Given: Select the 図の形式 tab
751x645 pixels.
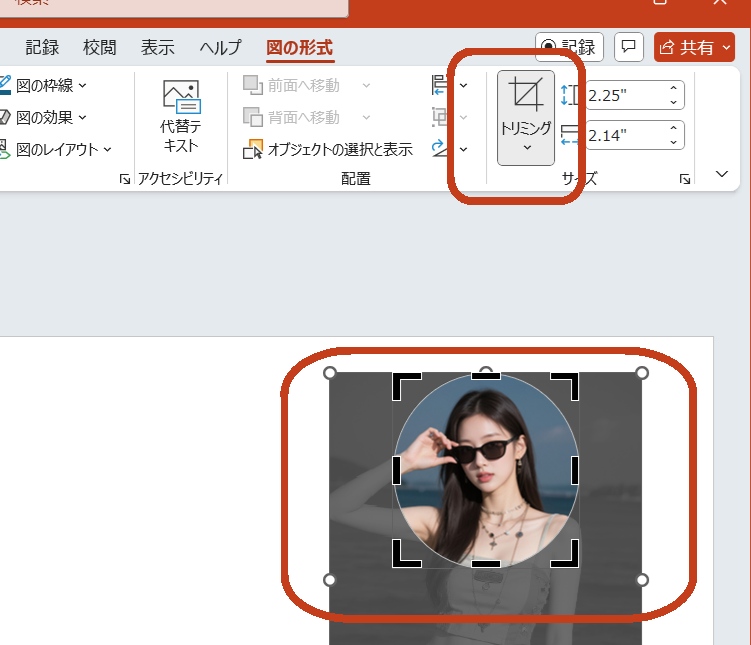Looking at the screenshot, I should (x=300, y=47).
